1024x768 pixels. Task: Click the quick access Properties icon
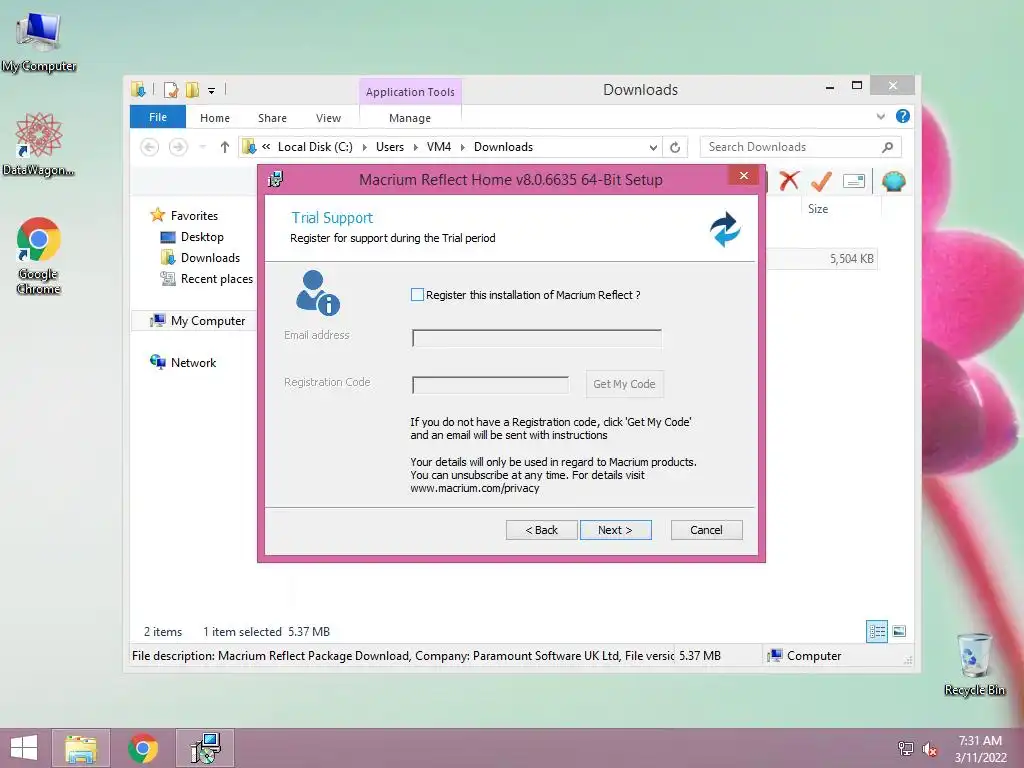[x=171, y=90]
